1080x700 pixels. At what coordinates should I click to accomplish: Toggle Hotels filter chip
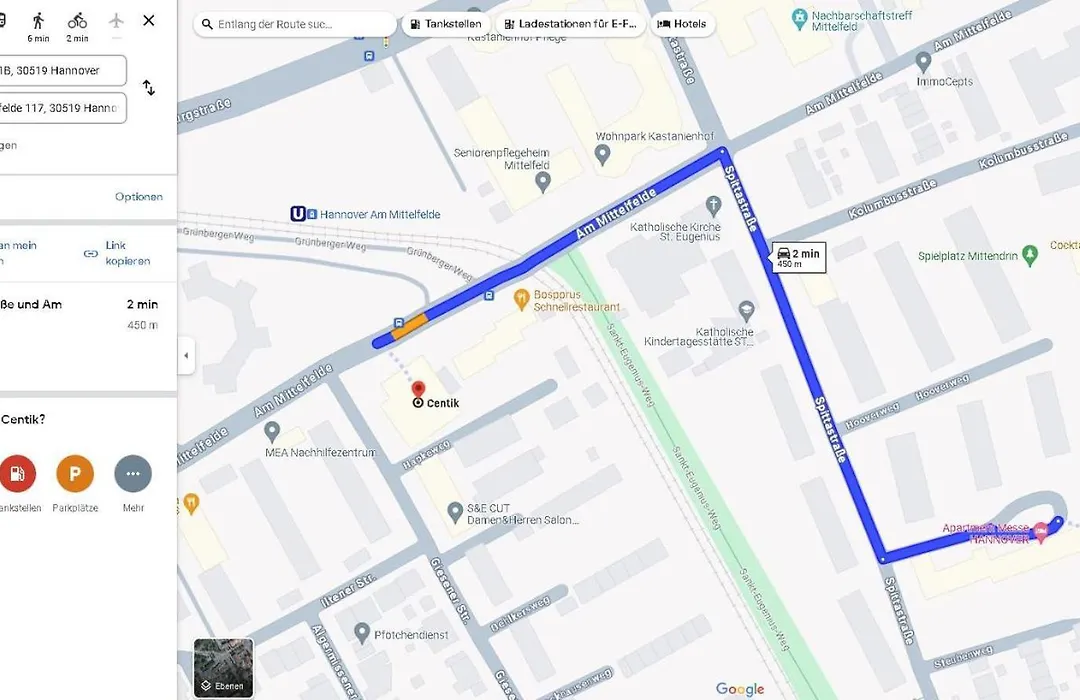point(682,24)
